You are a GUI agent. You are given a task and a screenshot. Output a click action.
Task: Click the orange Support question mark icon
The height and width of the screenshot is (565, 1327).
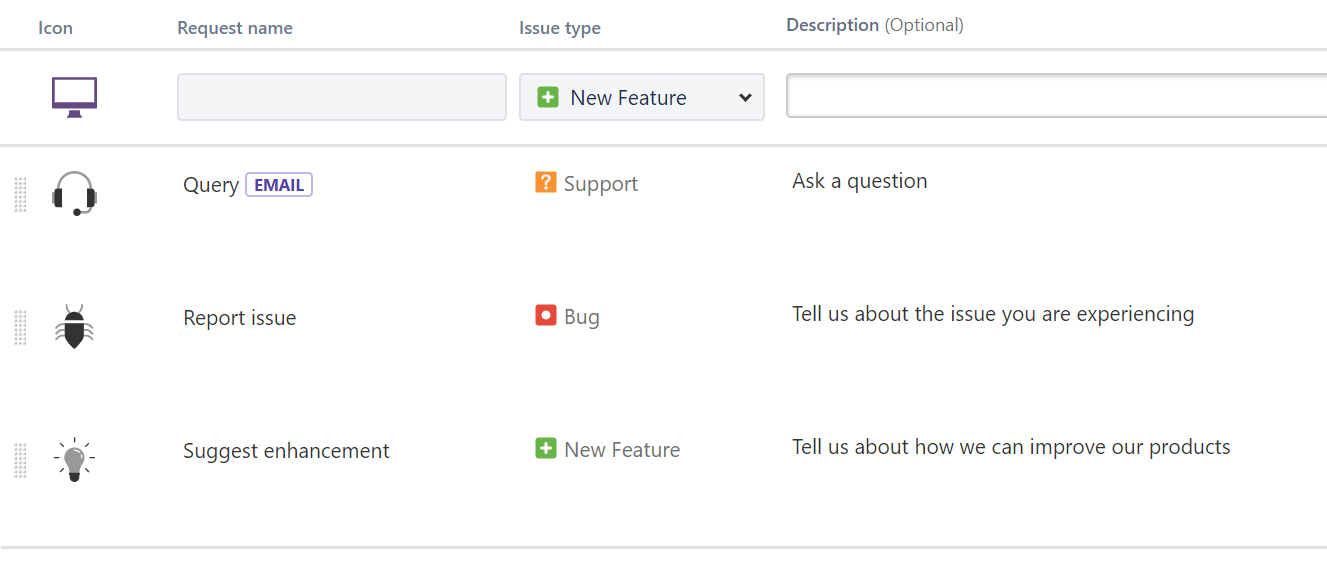coord(546,182)
